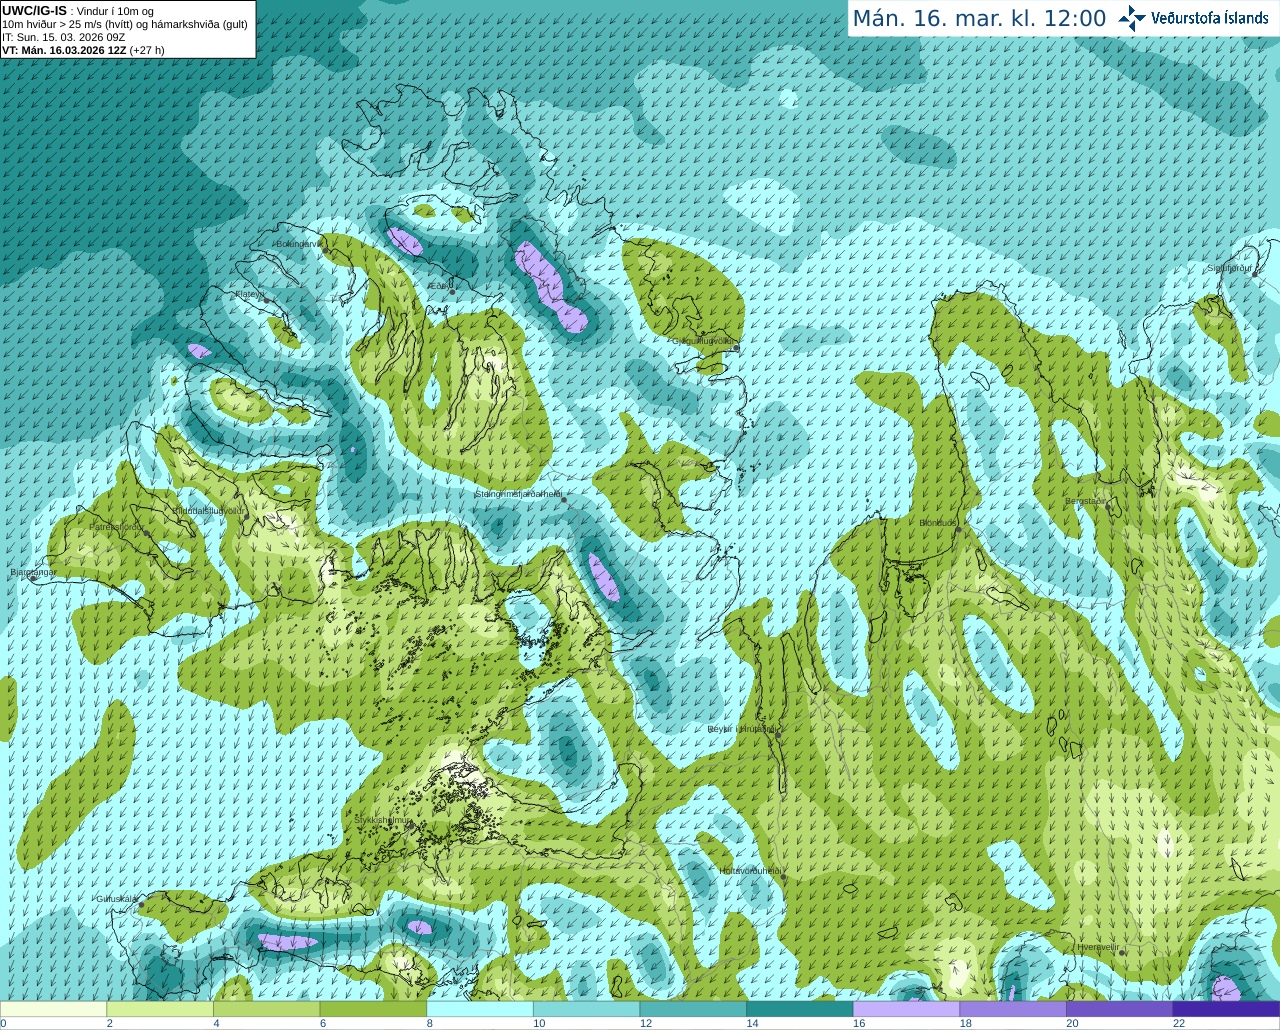Select the 6–8 m/s olive green swatch
The height and width of the screenshot is (1030, 1280).
click(x=373, y=1009)
